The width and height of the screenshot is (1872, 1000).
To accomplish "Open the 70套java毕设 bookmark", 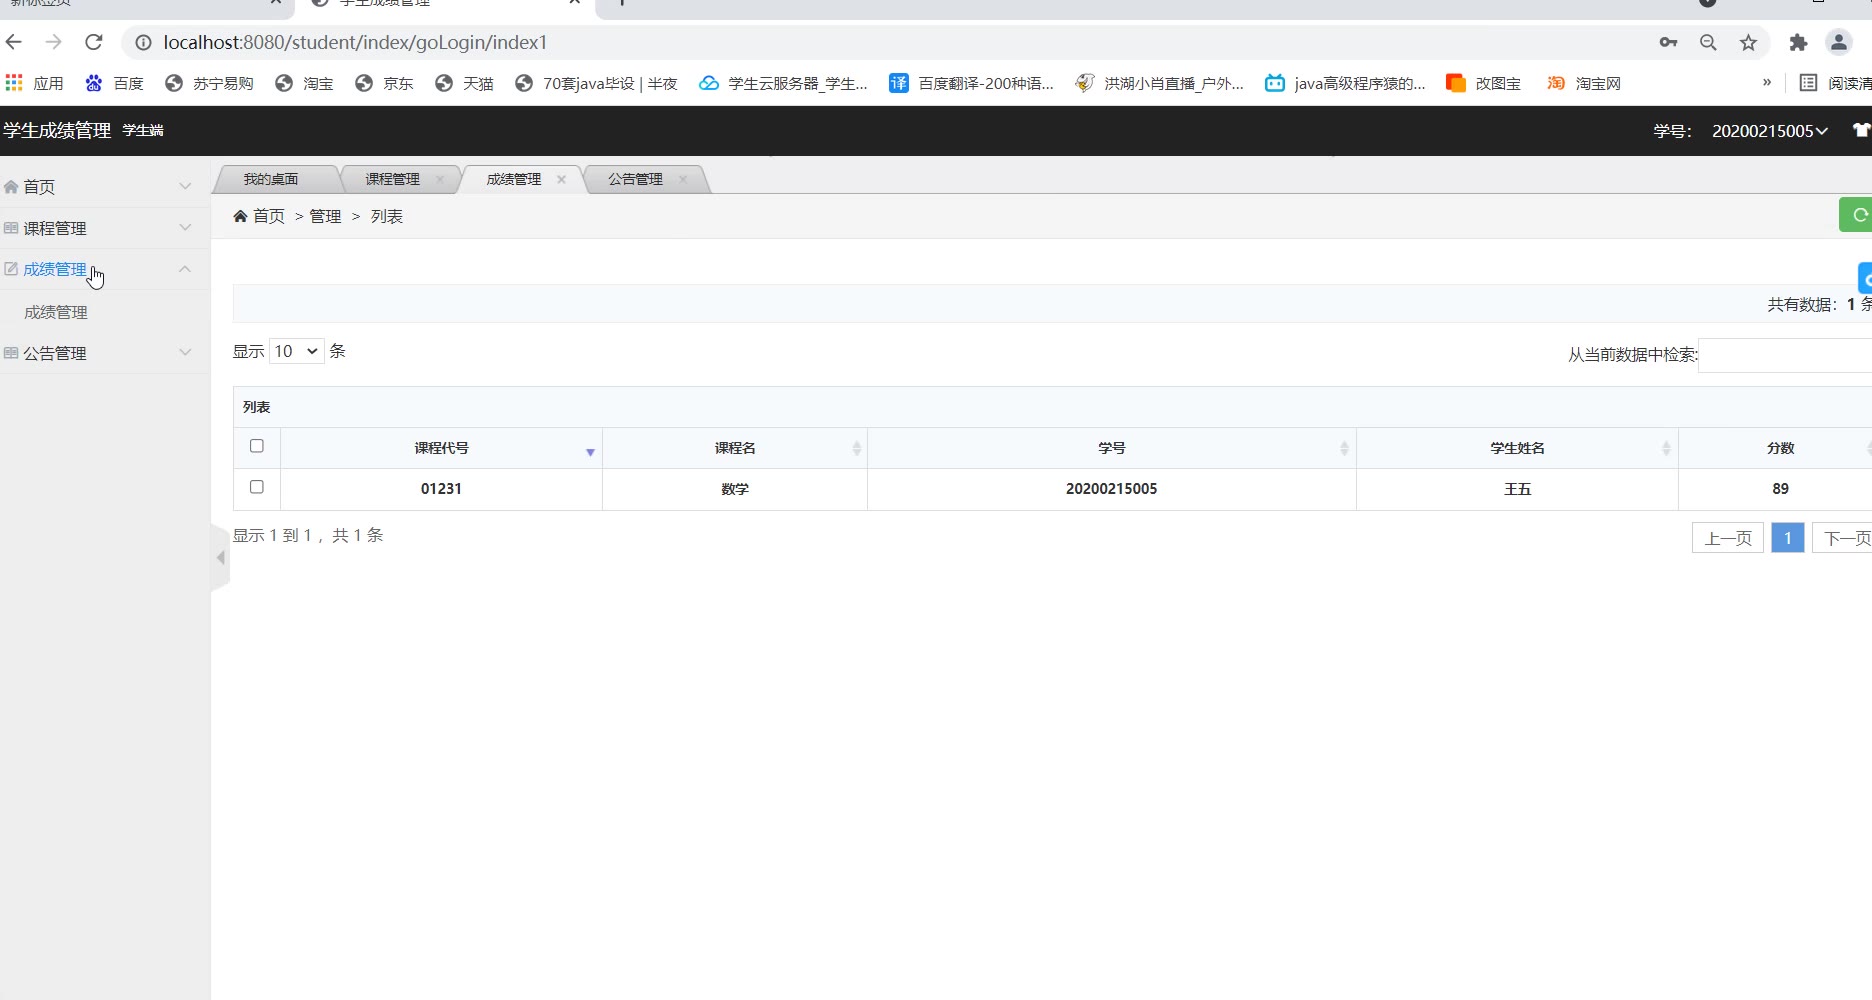I will [x=596, y=83].
